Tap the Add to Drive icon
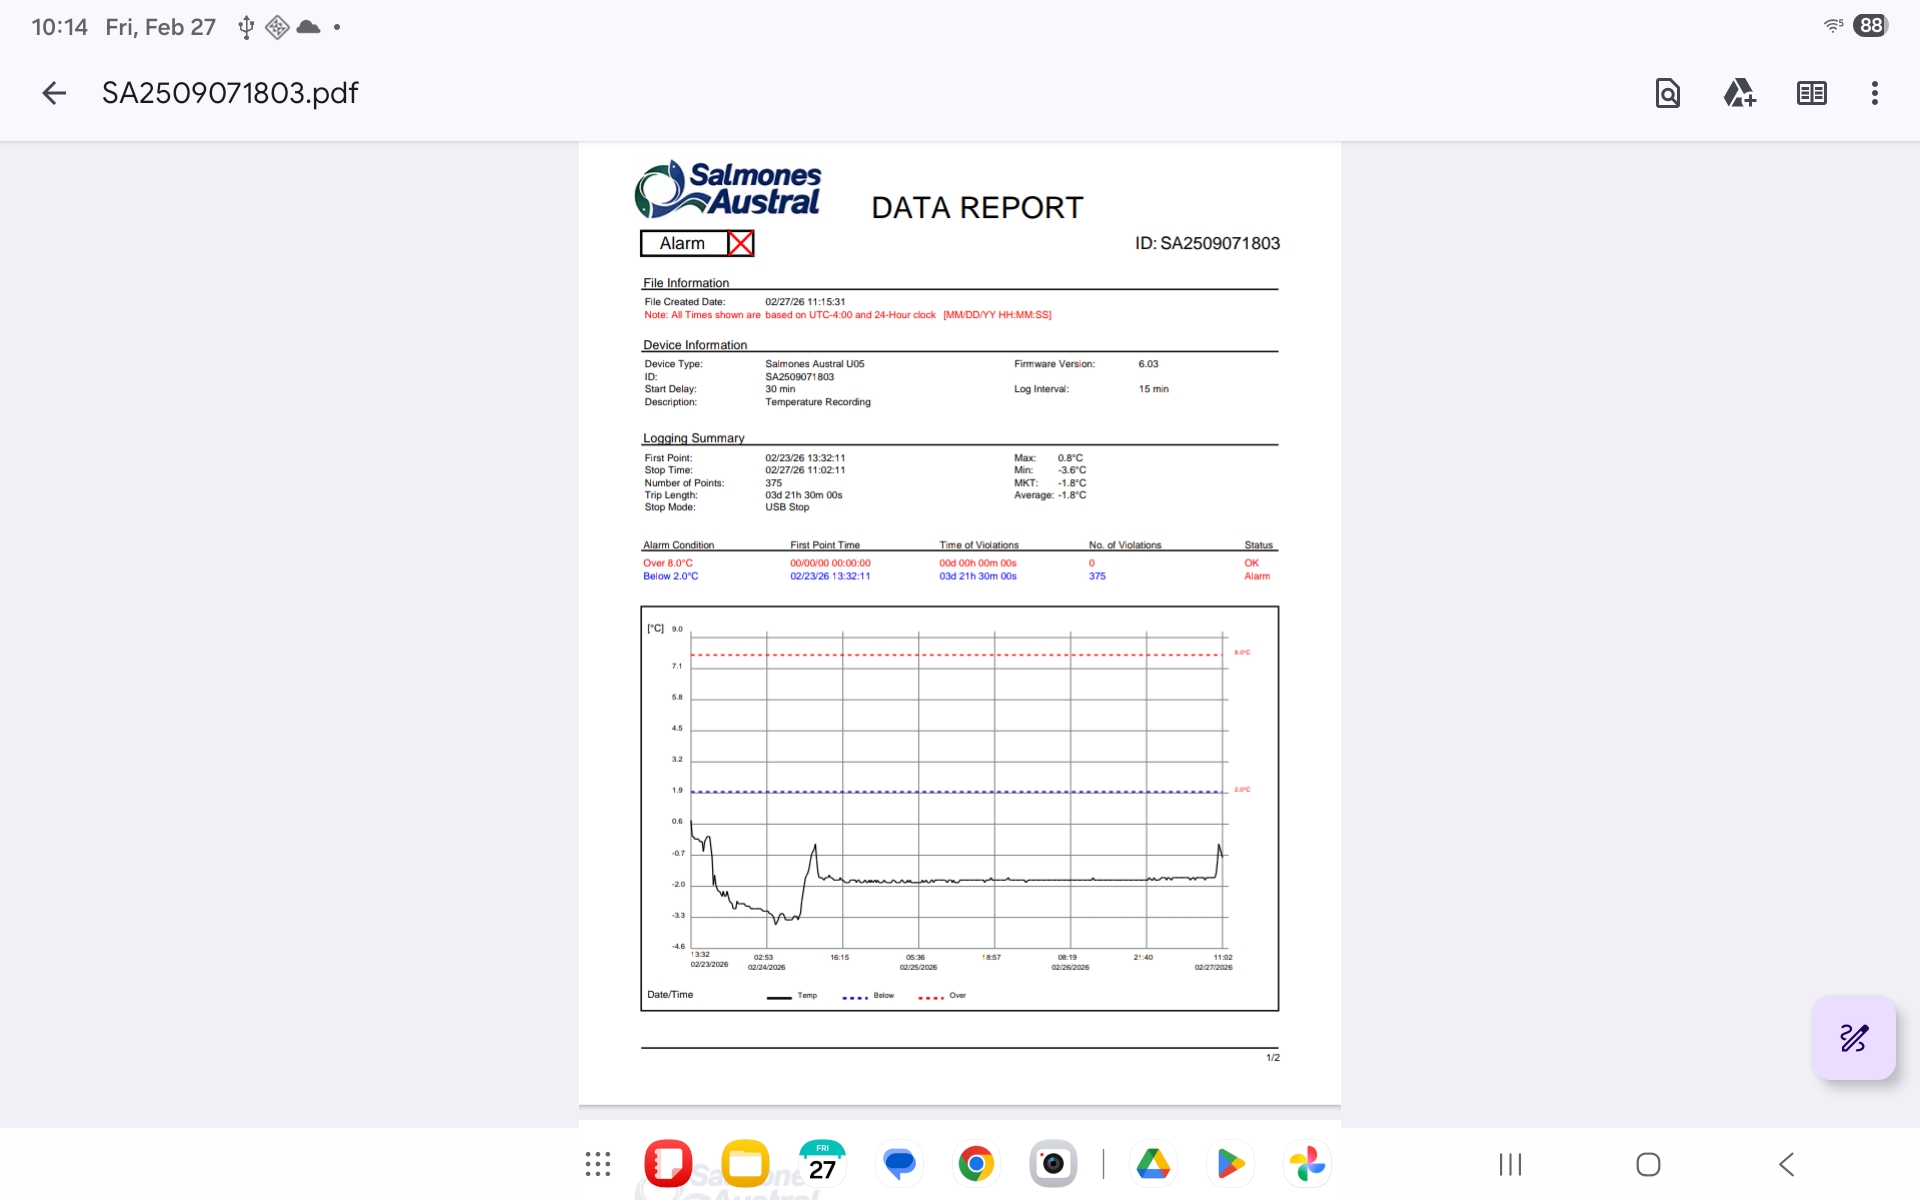 [1739, 93]
